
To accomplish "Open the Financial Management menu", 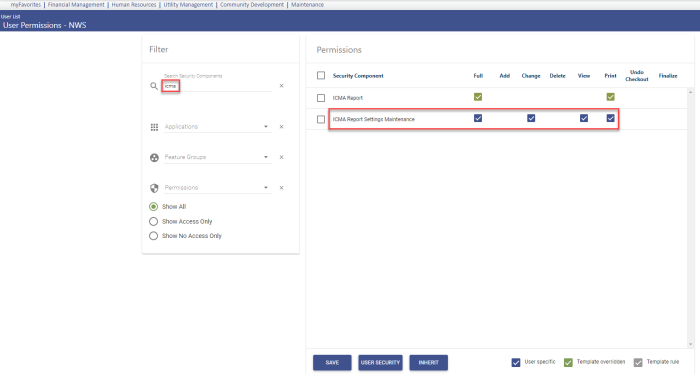I will tap(76, 4).
